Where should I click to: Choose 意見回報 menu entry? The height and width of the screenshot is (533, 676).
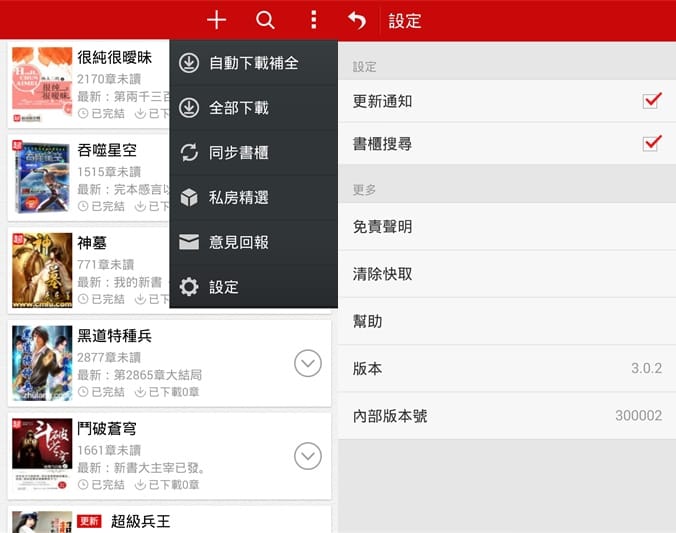pos(254,242)
